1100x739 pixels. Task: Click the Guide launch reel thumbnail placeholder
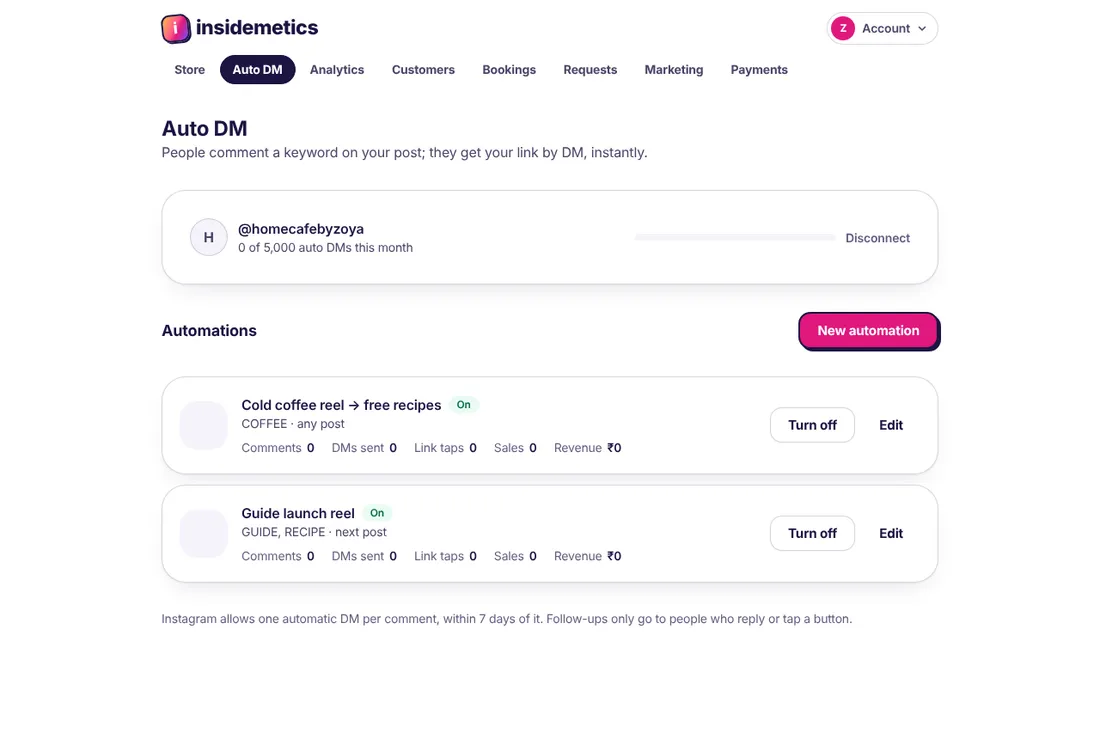click(203, 533)
